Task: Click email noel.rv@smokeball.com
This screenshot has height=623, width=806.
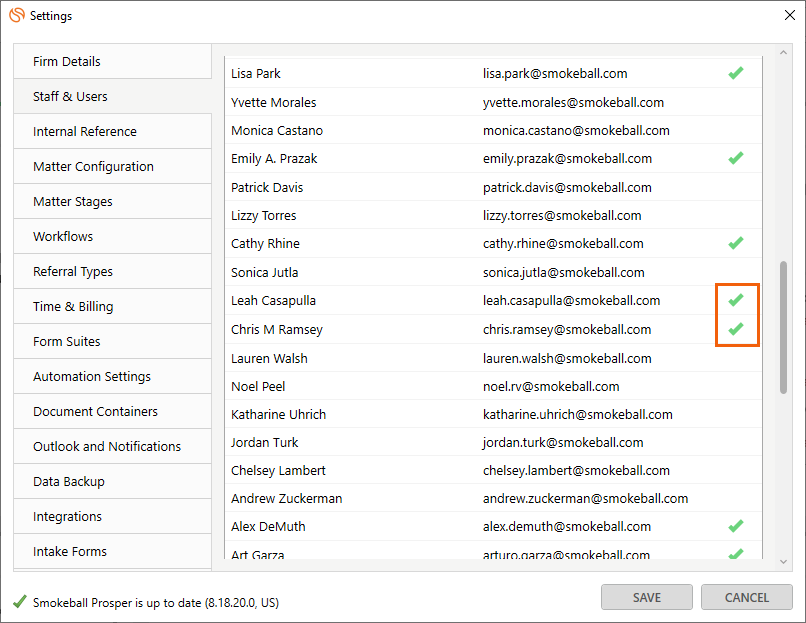Action: [x=551, y=387]
